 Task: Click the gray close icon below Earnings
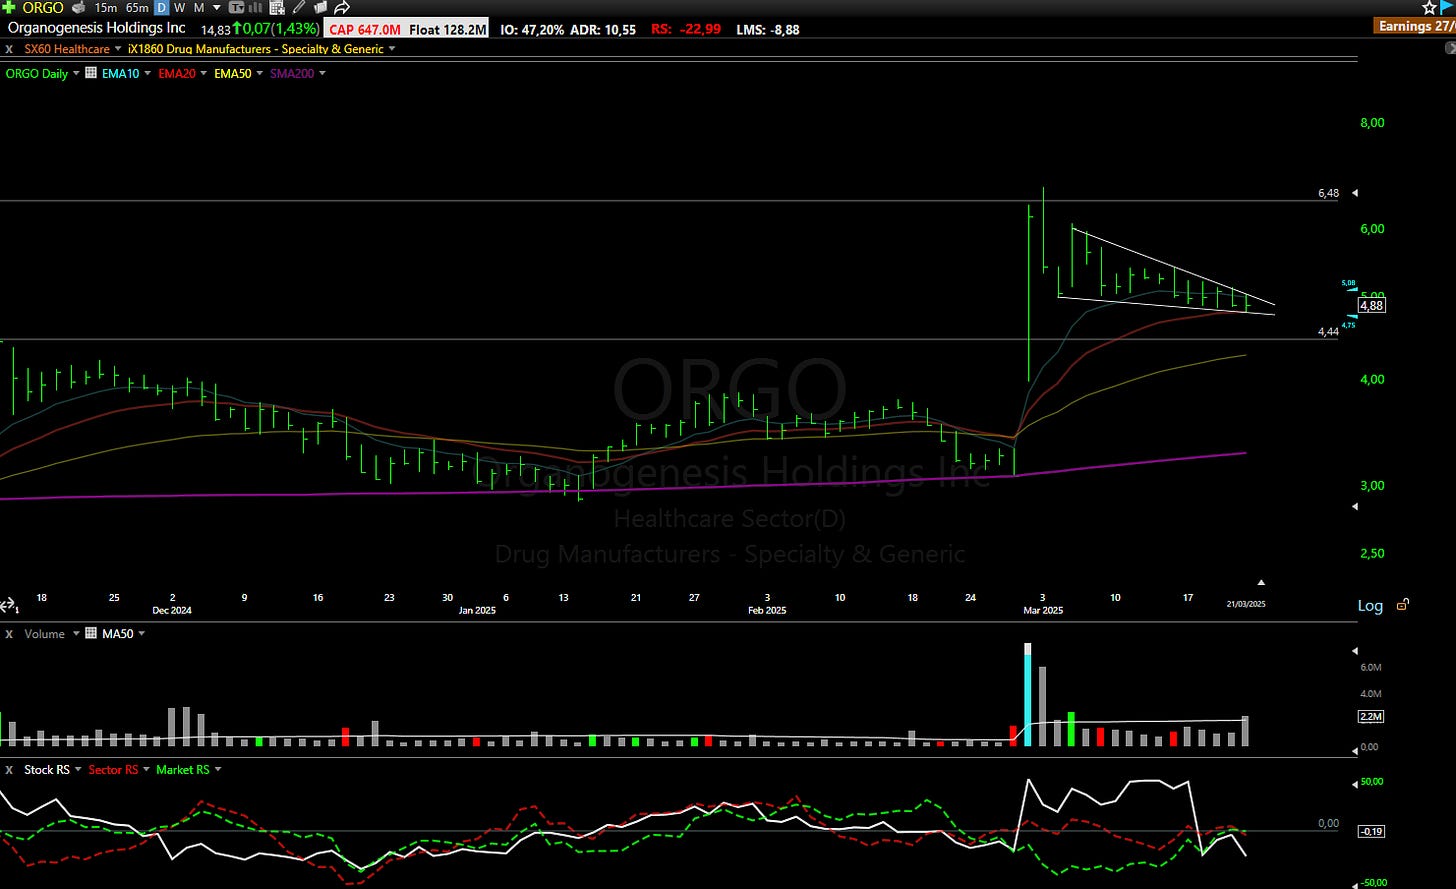1450,47
